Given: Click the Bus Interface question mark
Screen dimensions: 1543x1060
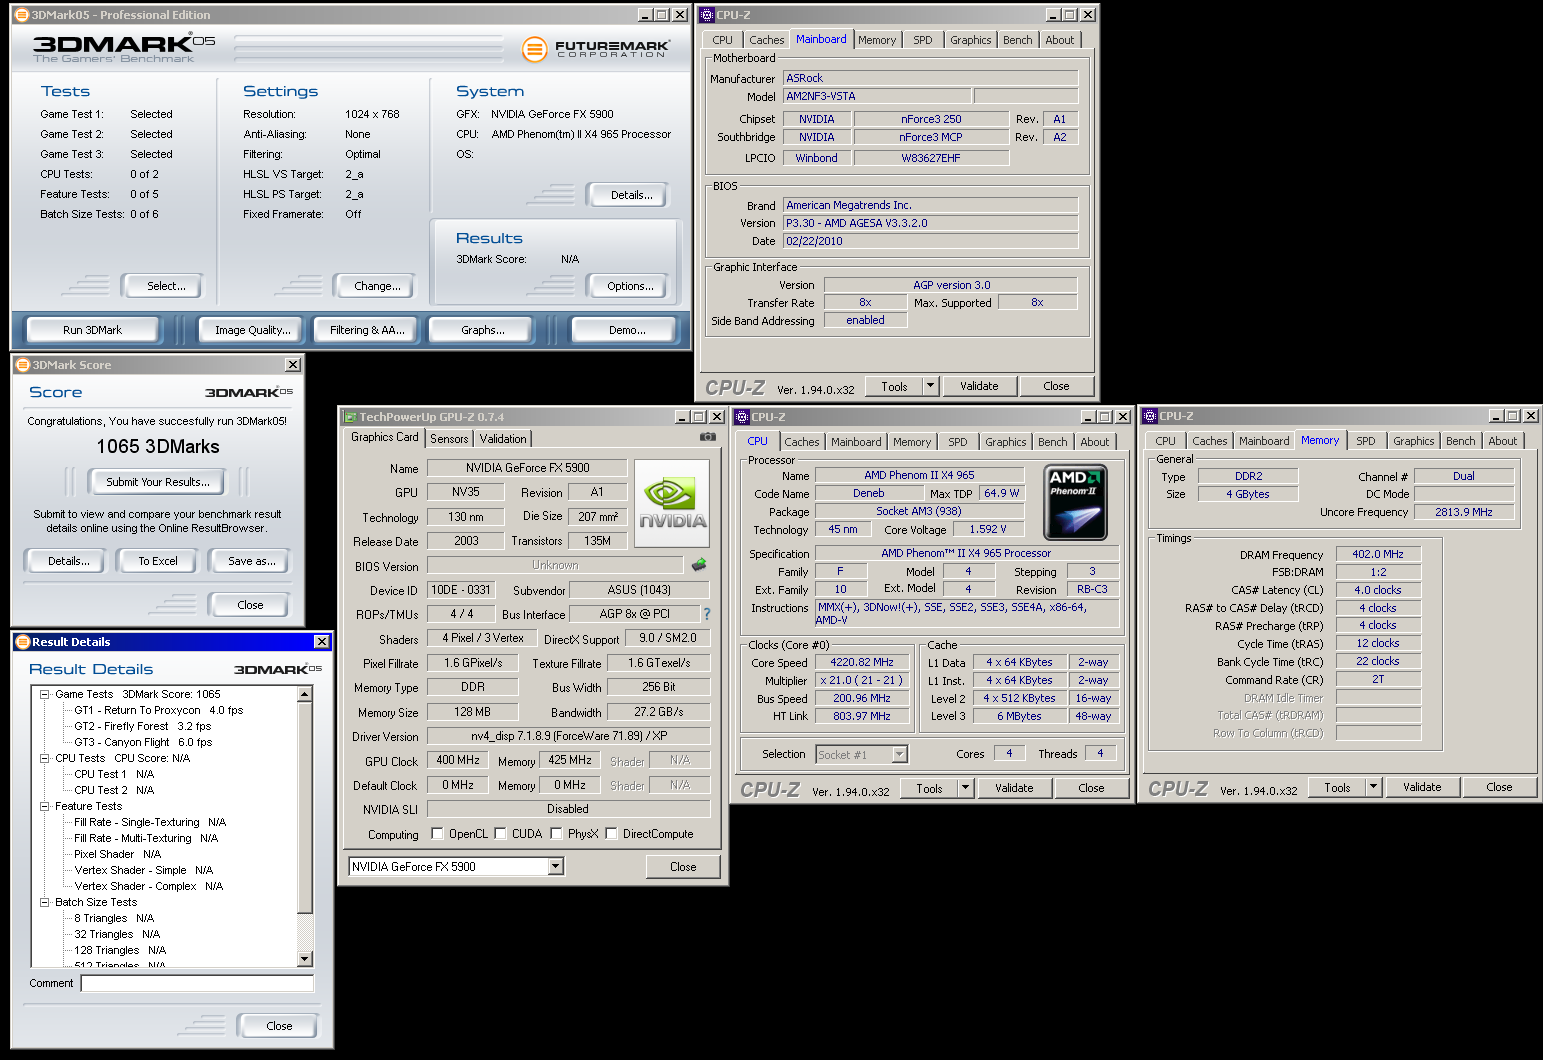Looking at the screenshot, I should (x=707, y=614).
